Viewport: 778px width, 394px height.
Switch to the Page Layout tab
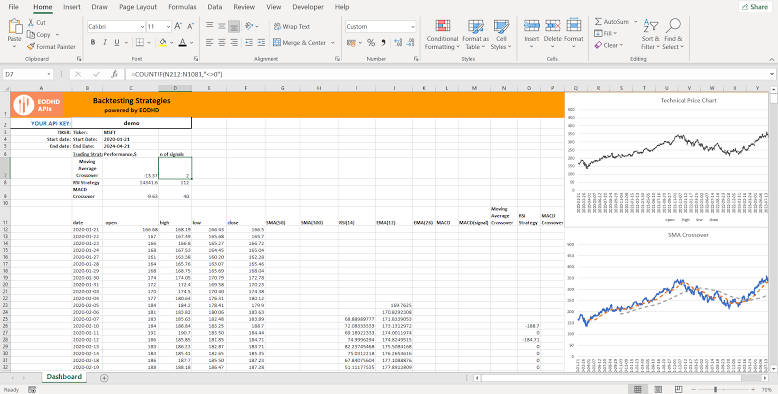point(138,7)
